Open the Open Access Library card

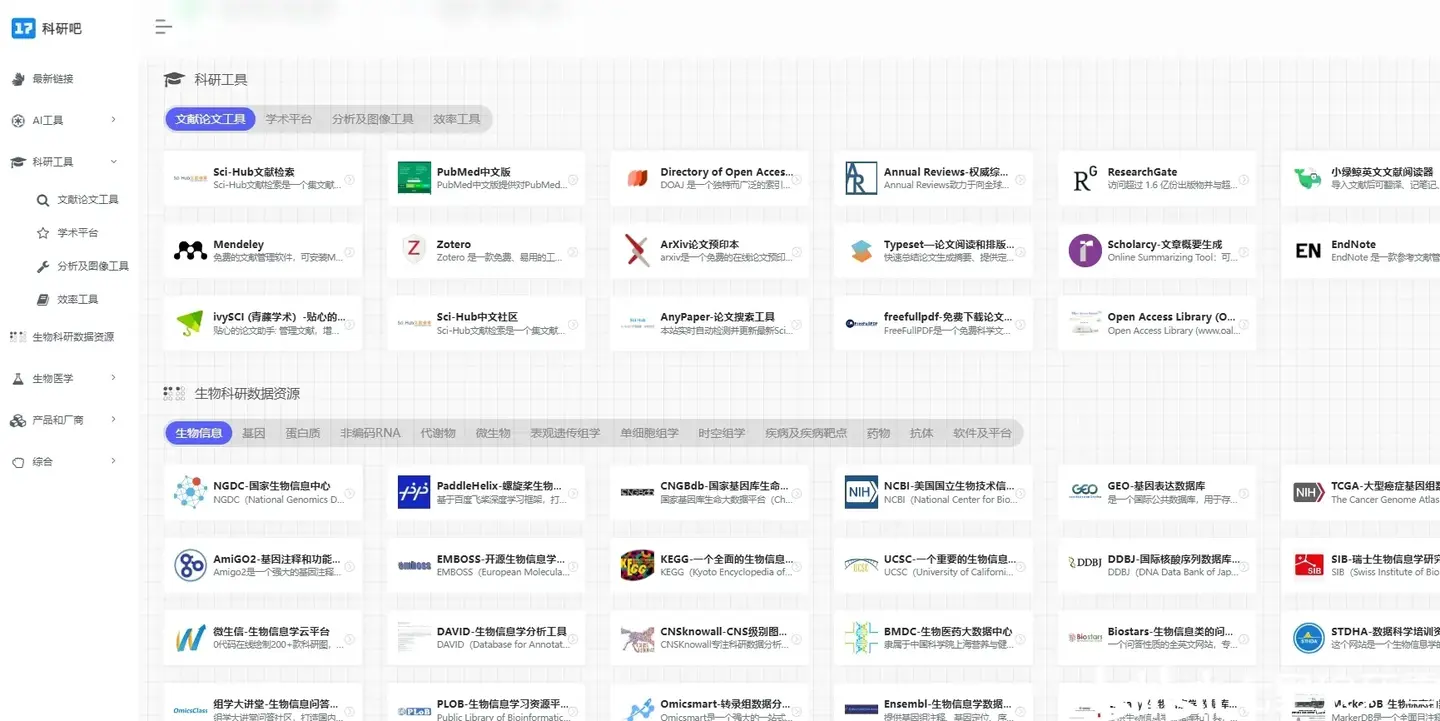point(1157,323)
